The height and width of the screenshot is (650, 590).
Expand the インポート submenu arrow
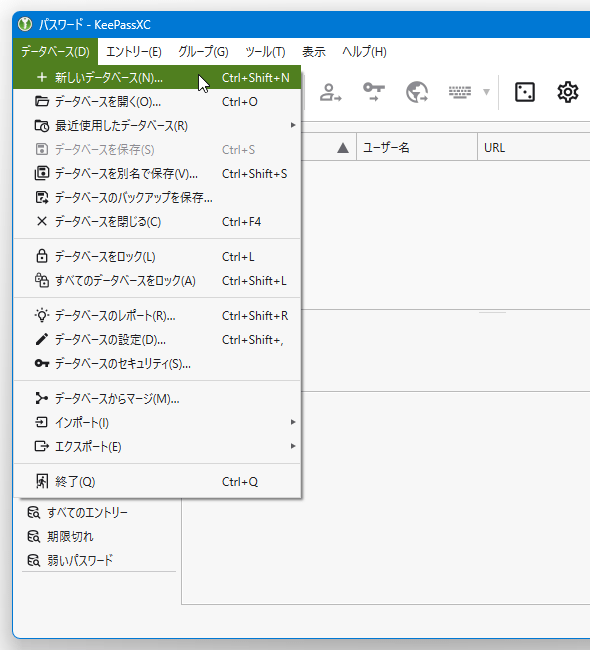coord(293,422)
